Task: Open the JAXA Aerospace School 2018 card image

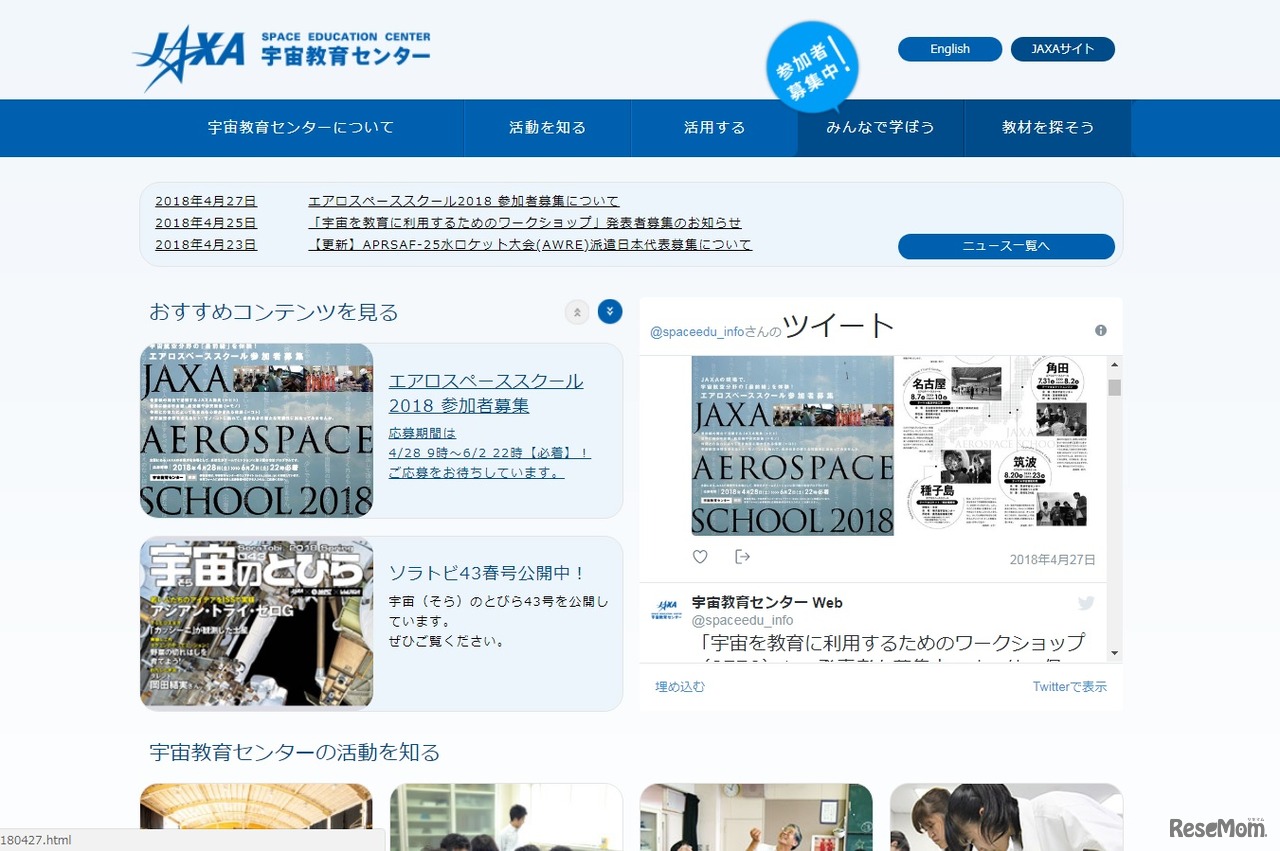Action: click(257, 431)
